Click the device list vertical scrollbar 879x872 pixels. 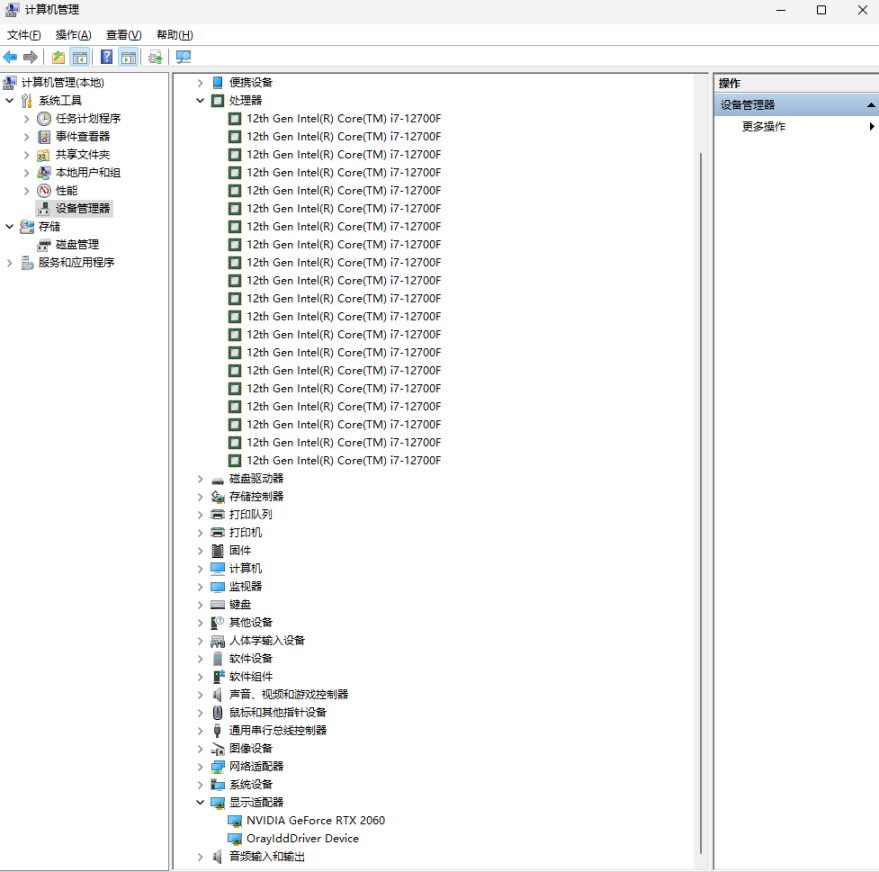pos(701,503)
